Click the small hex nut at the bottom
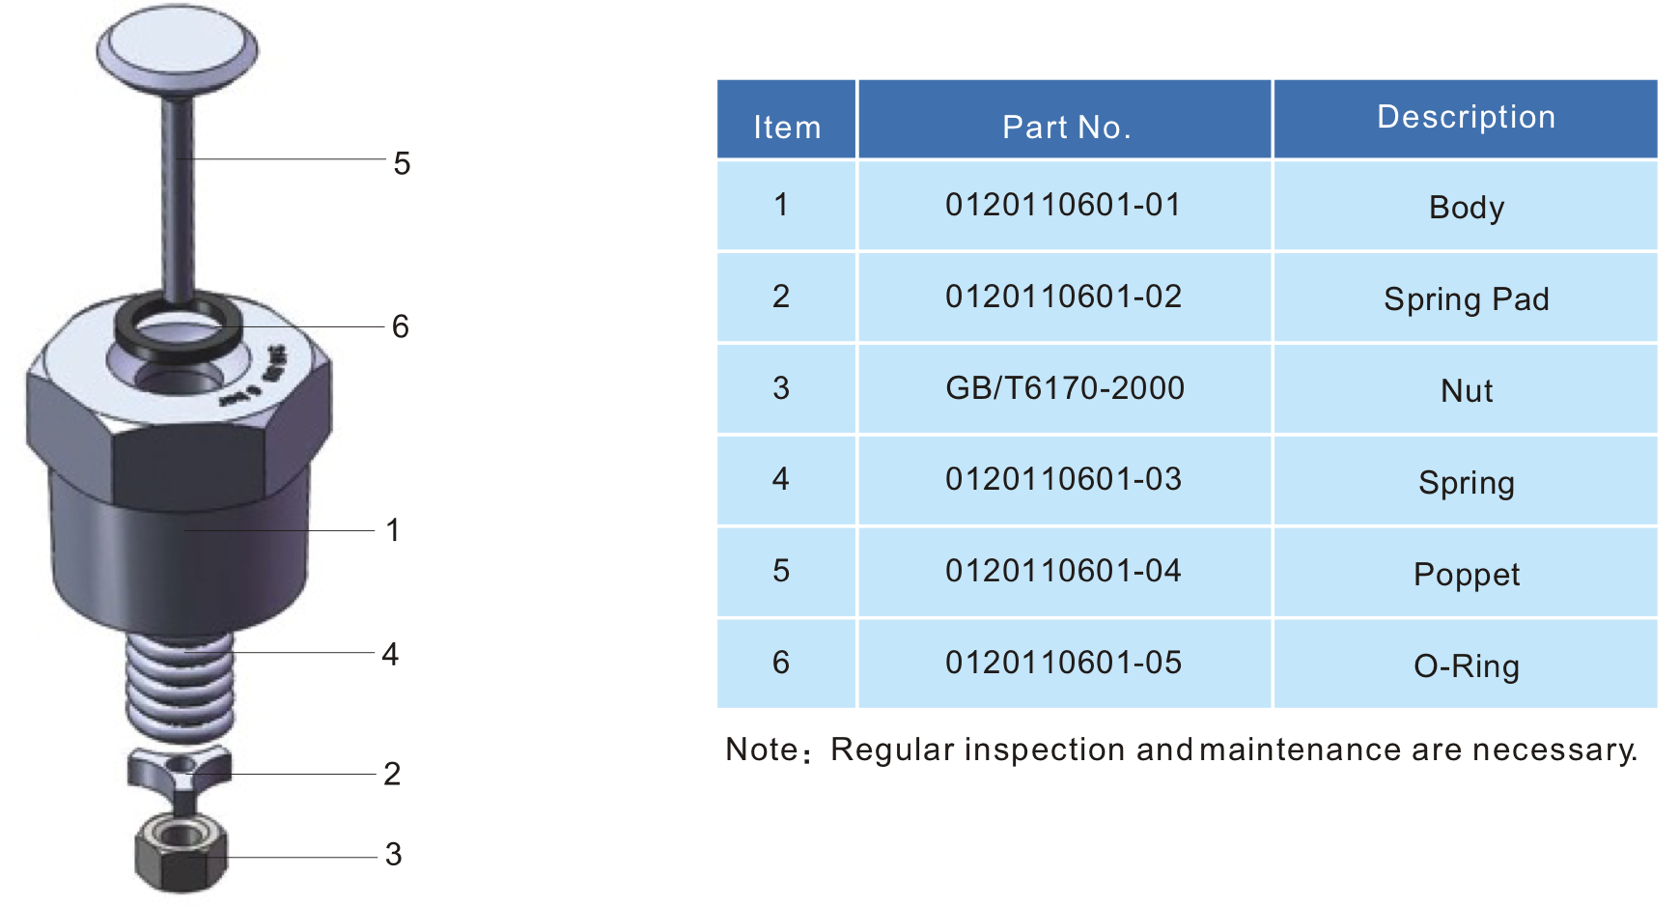 tap(180, 856)
